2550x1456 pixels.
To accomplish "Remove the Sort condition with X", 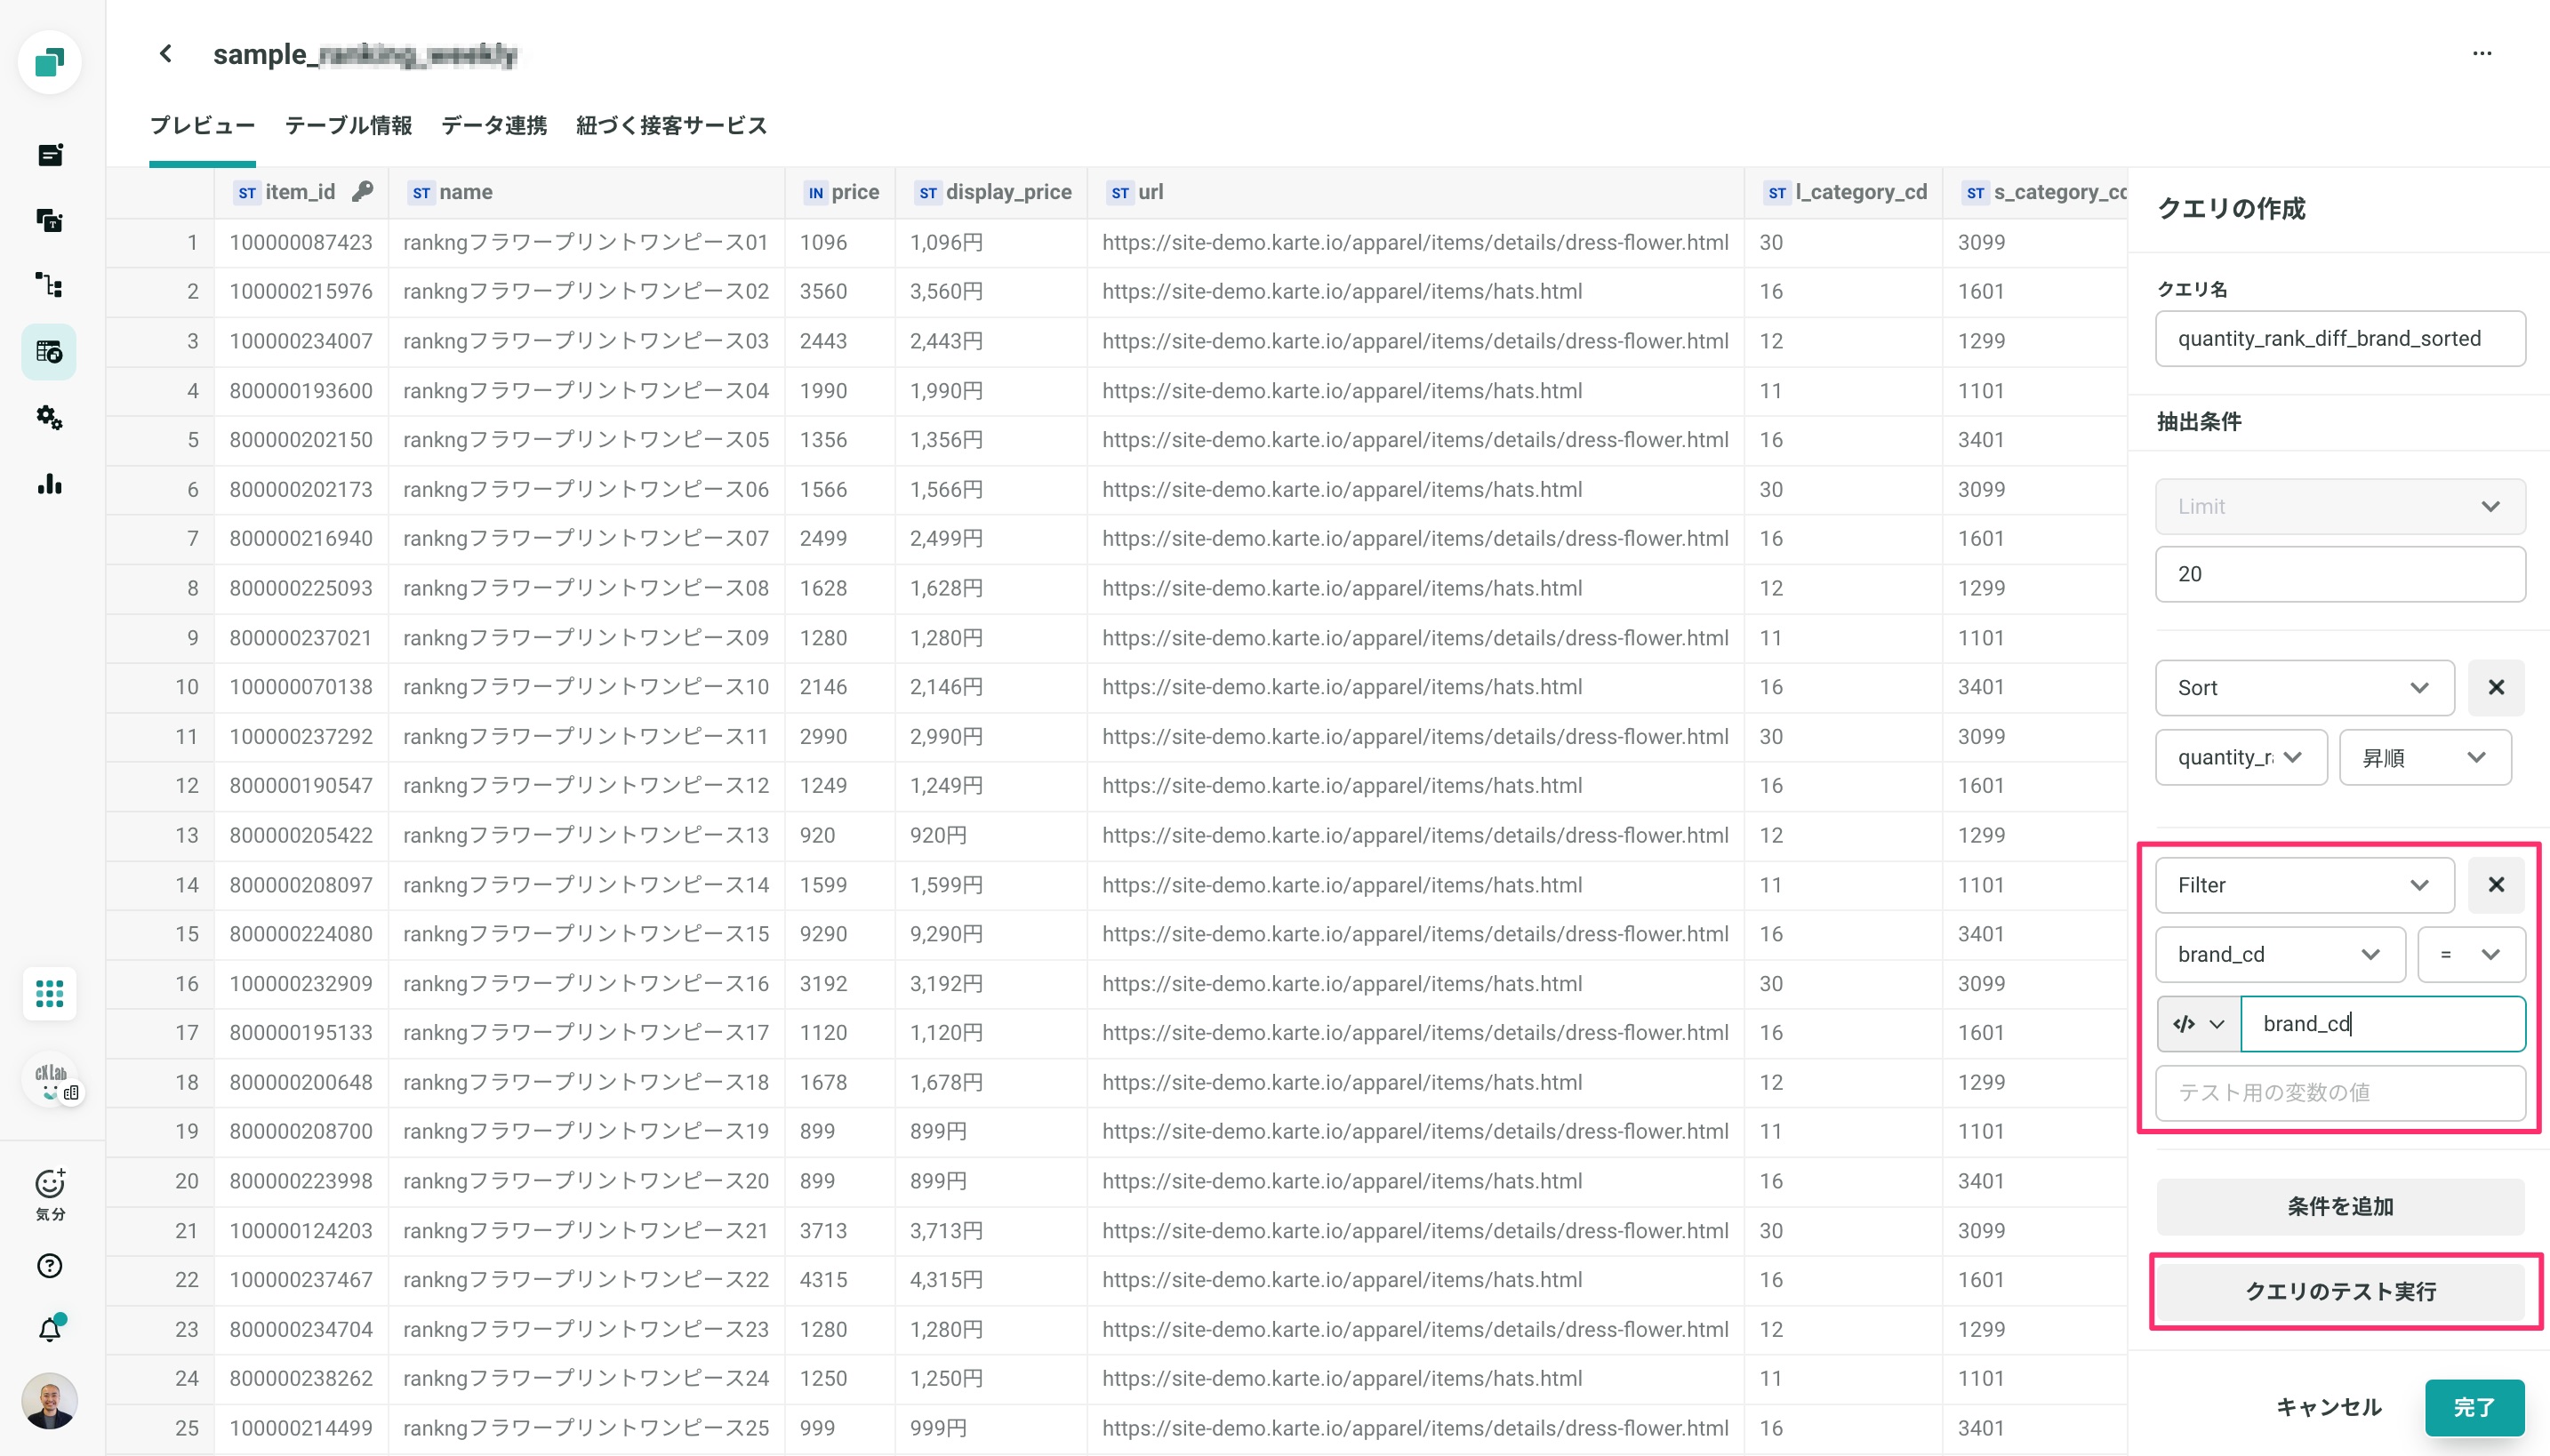I will pos(2495,688).
